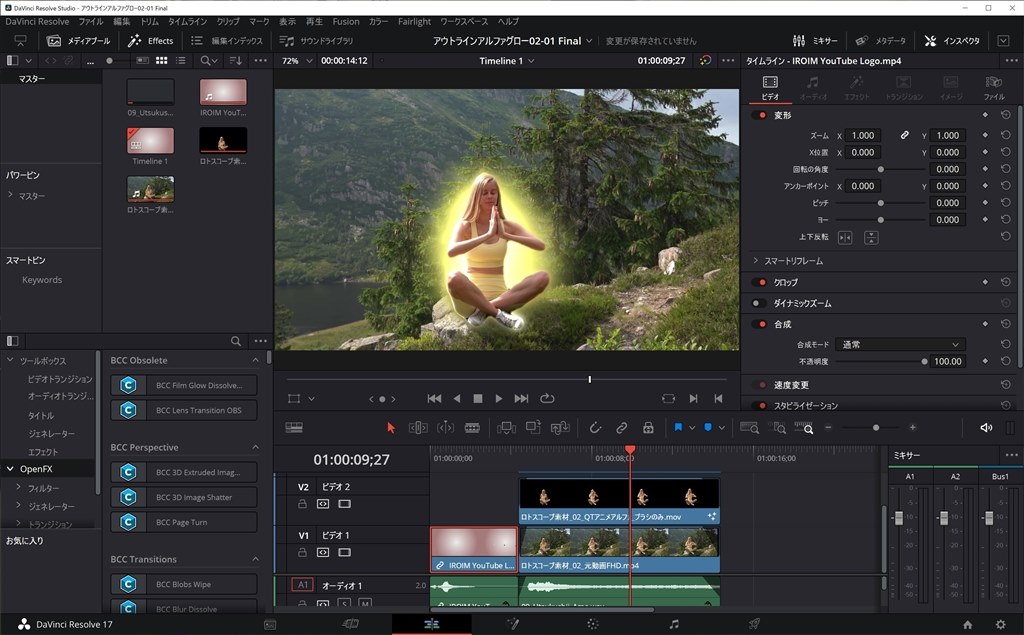The height and width of the screenshot is (635, 1024).
Task: Open the viewer zoom 72% dropdown
Action: pos(296,61)
